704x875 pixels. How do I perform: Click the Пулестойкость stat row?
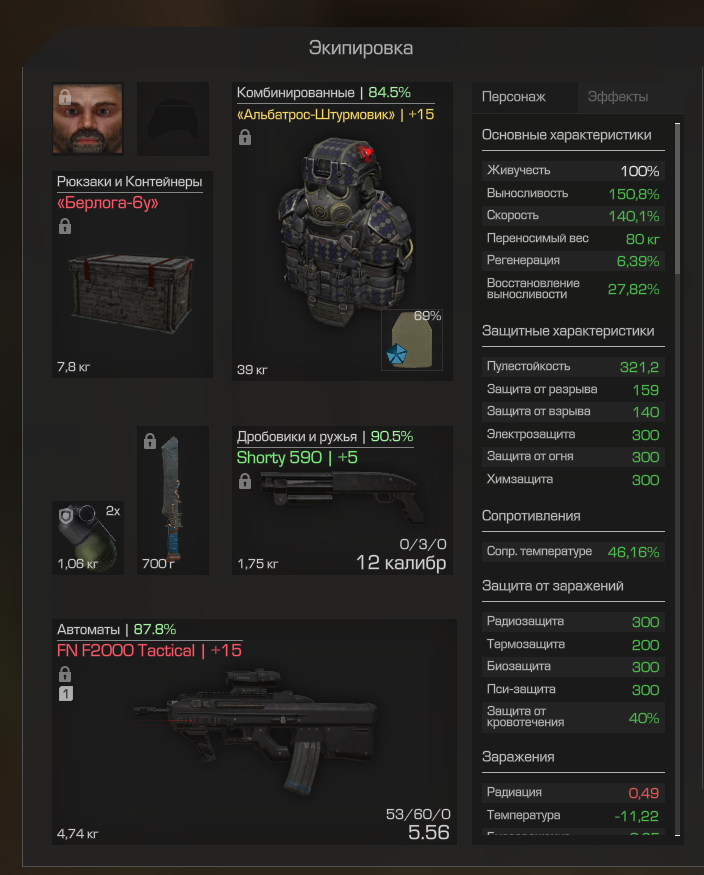573,367
